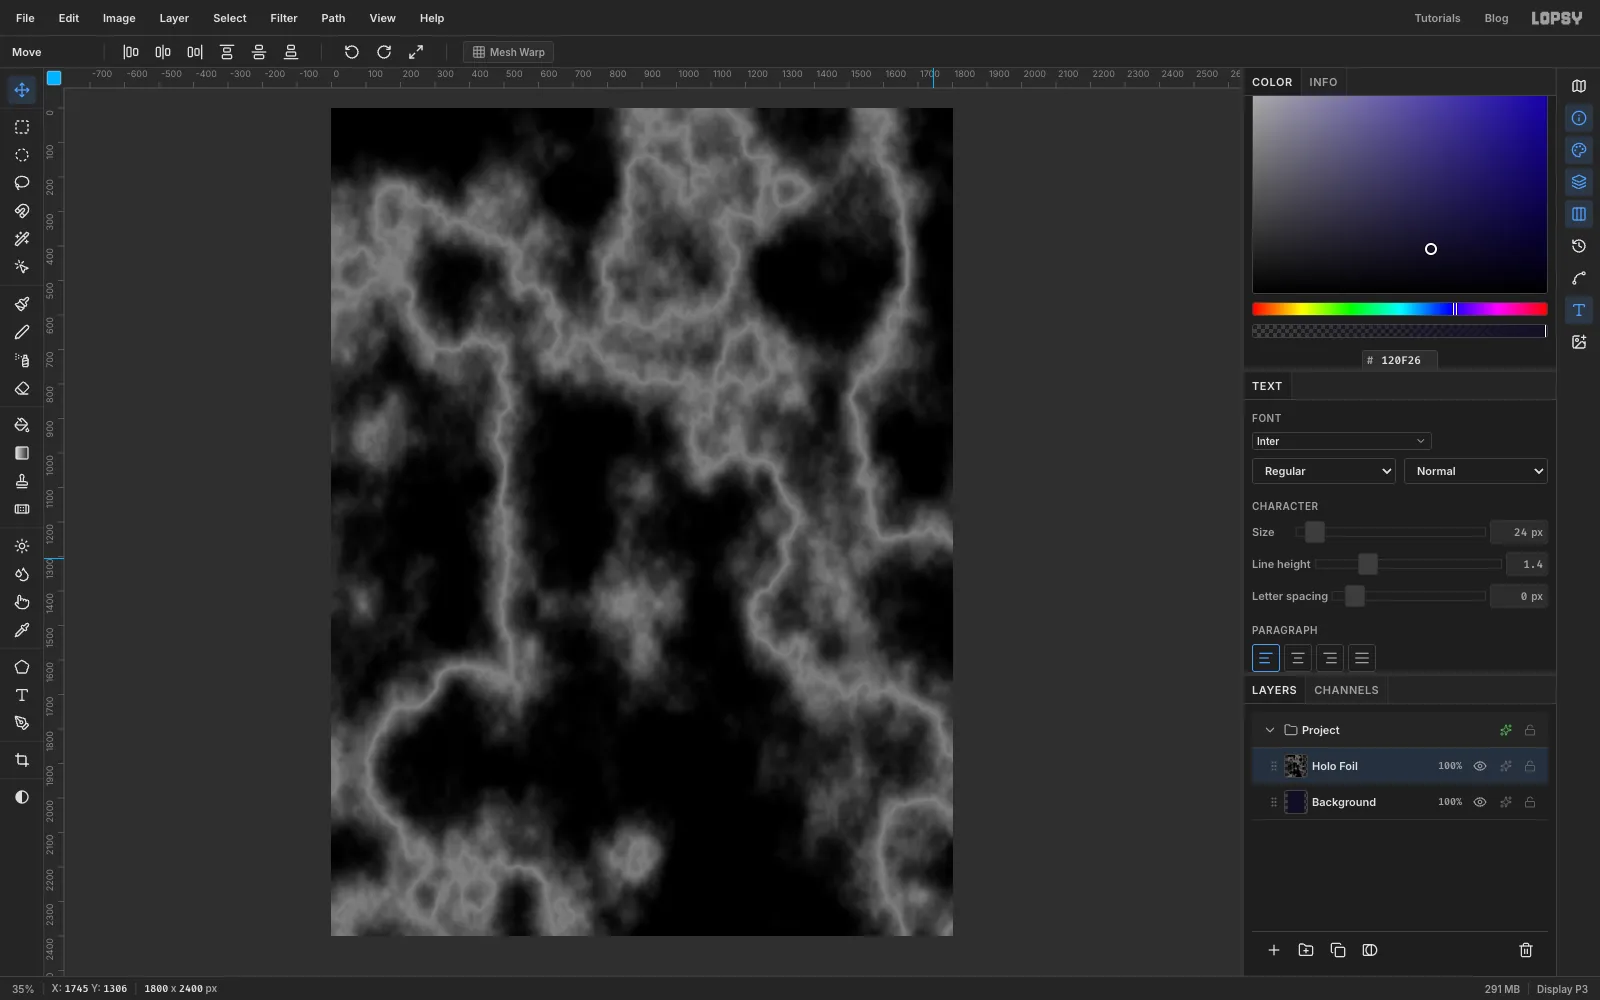Select the Eyedropper tool

coord(22,630)
